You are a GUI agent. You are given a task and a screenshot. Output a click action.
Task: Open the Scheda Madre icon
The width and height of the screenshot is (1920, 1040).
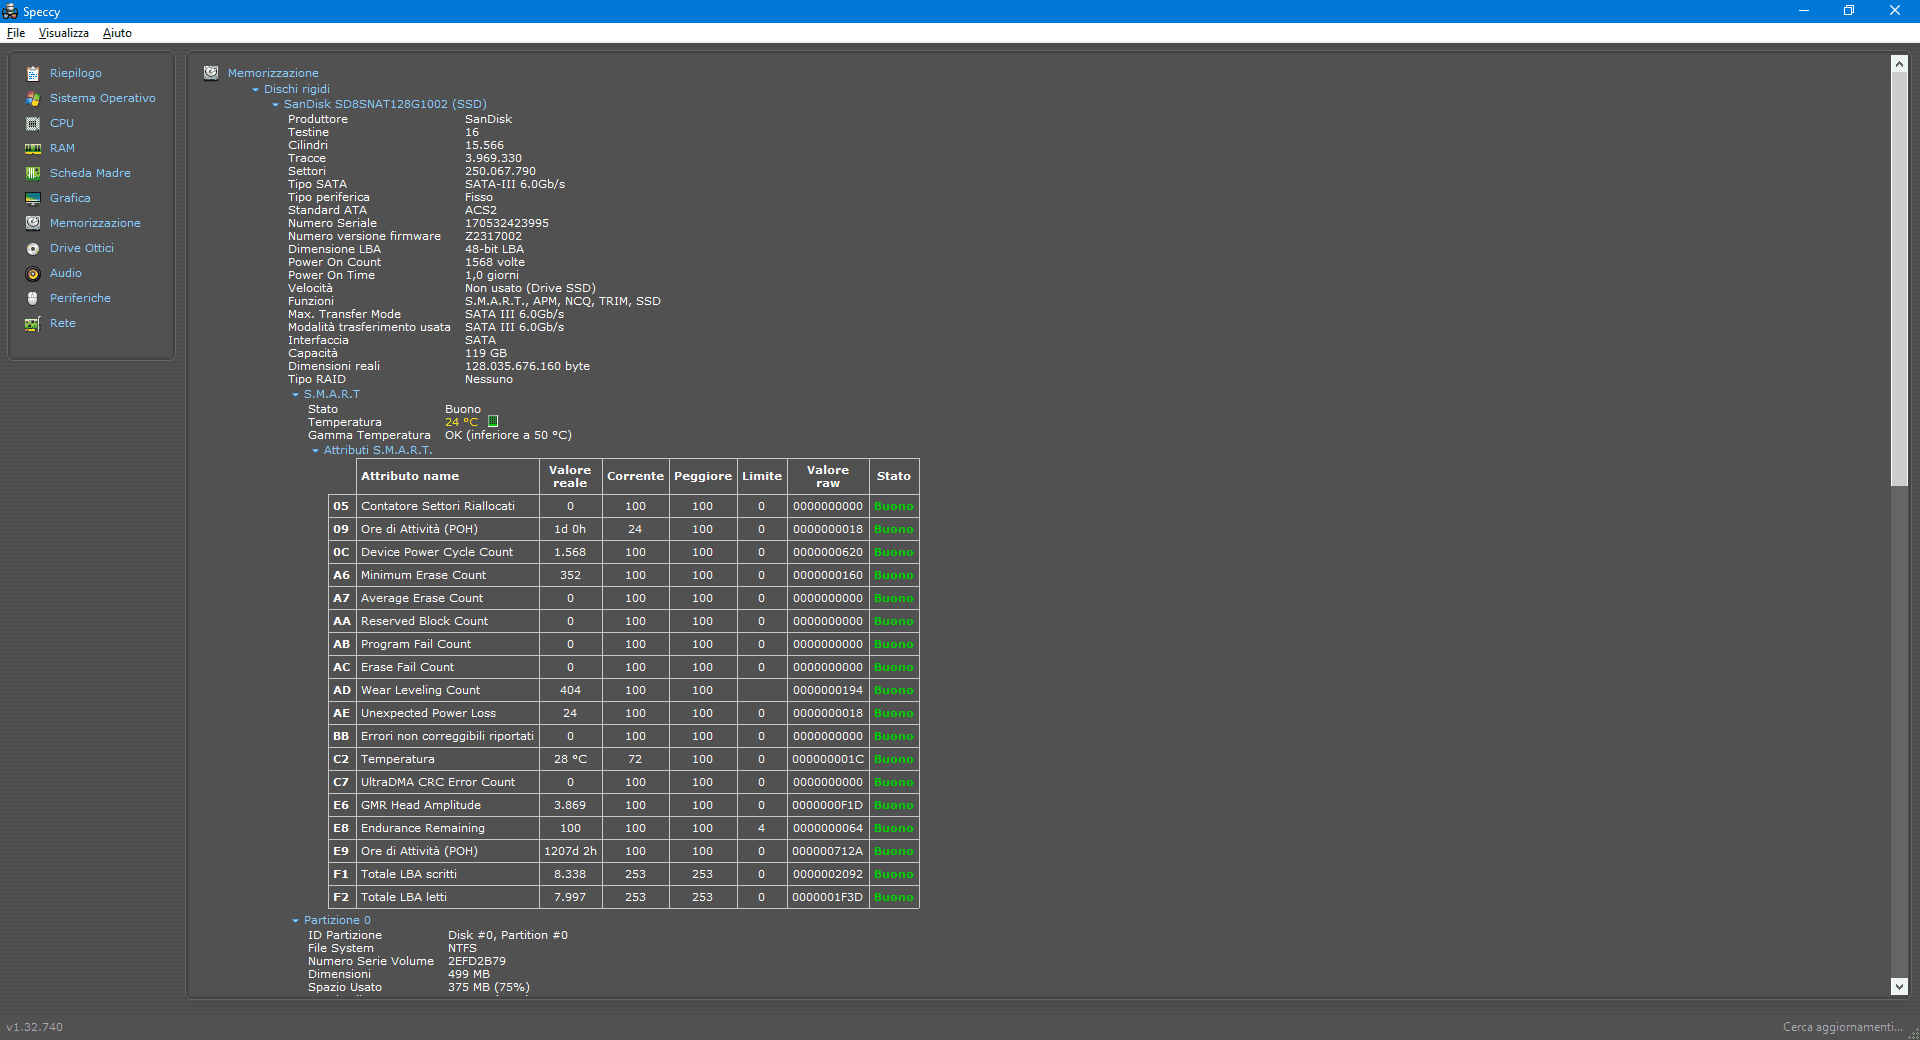pyautogui.click(x=33, y=174)
